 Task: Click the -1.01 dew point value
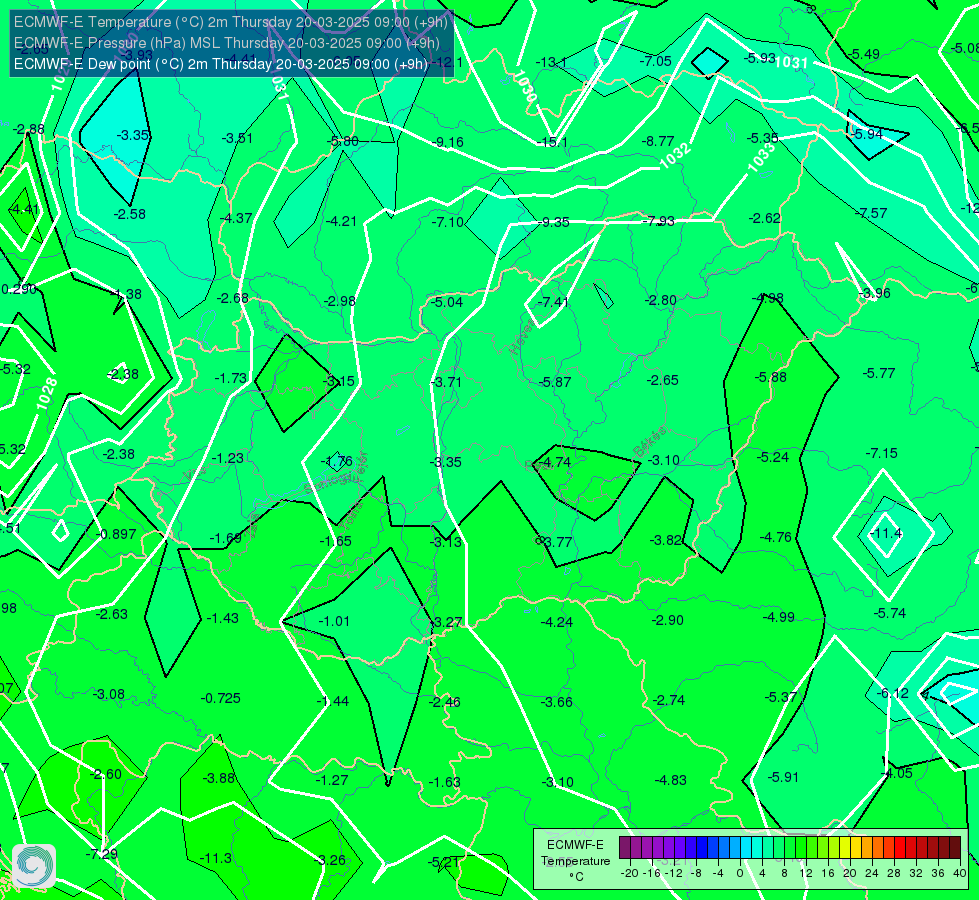[334, 621]
